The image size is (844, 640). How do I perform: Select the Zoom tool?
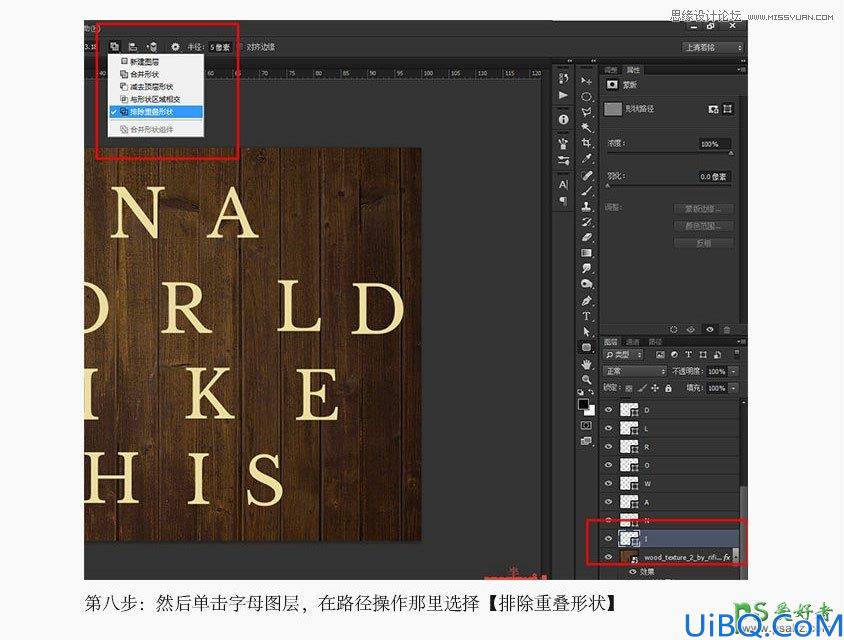tap(586, 379)
